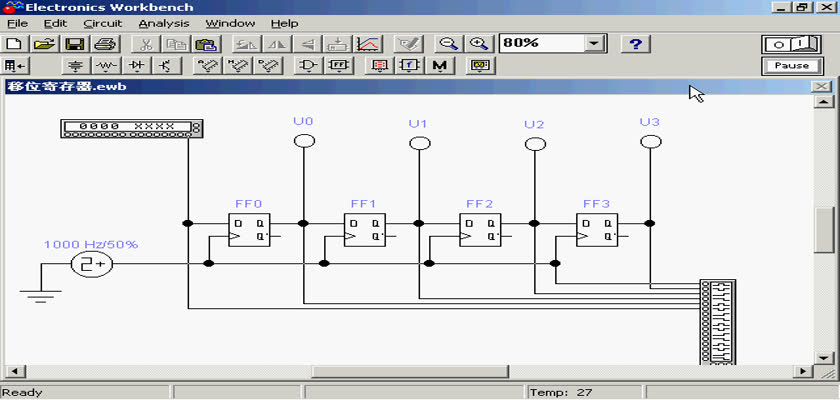Select the FF0 flip-flop component
This screenshot has height=400, width=840.
[248, 229]
